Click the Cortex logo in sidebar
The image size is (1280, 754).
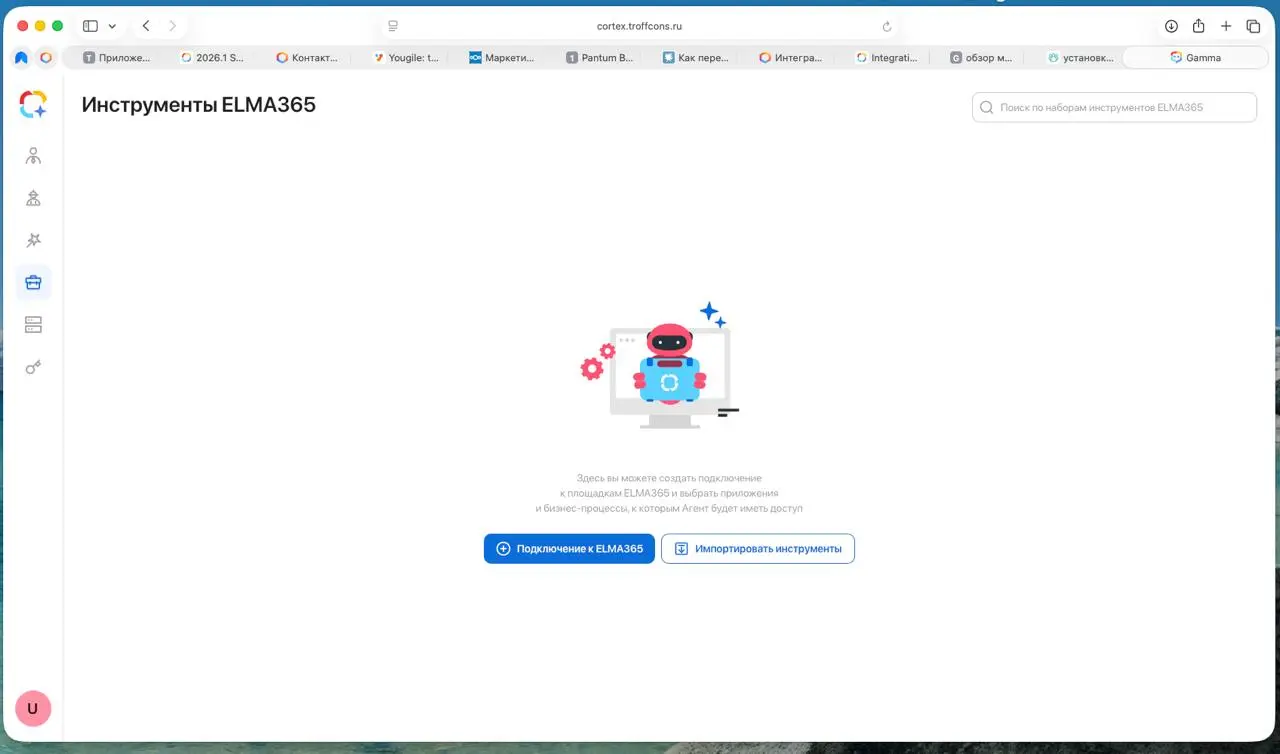click(33, 104)
